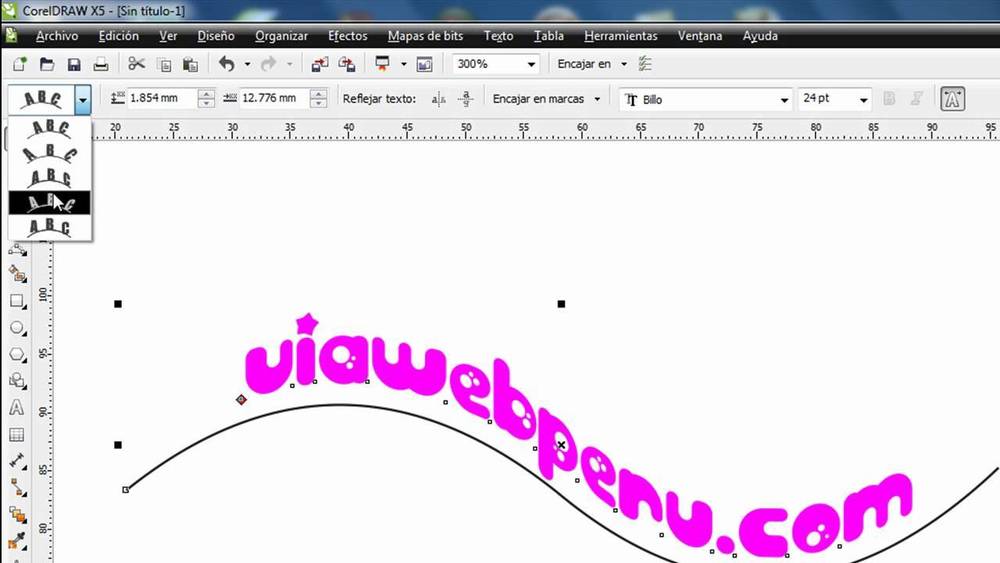Select the Eyedropper tool

point(17,541)
